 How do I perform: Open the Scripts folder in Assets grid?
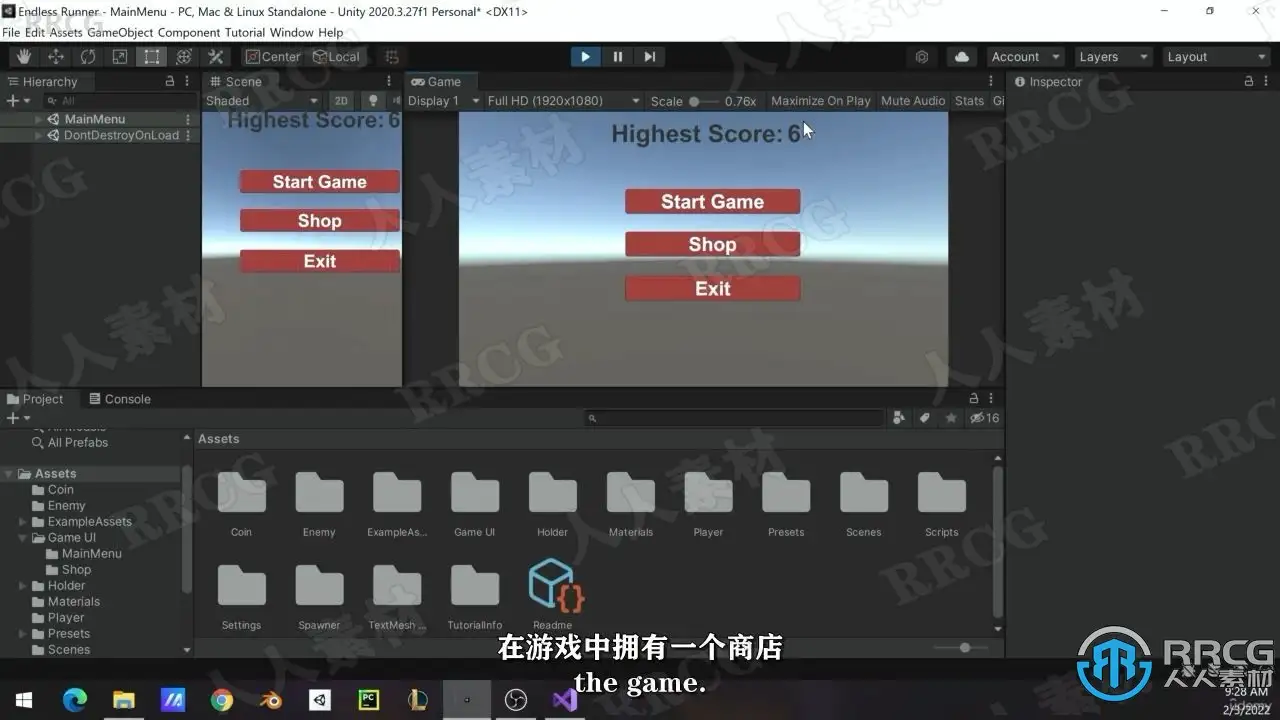tap(941, 504)
